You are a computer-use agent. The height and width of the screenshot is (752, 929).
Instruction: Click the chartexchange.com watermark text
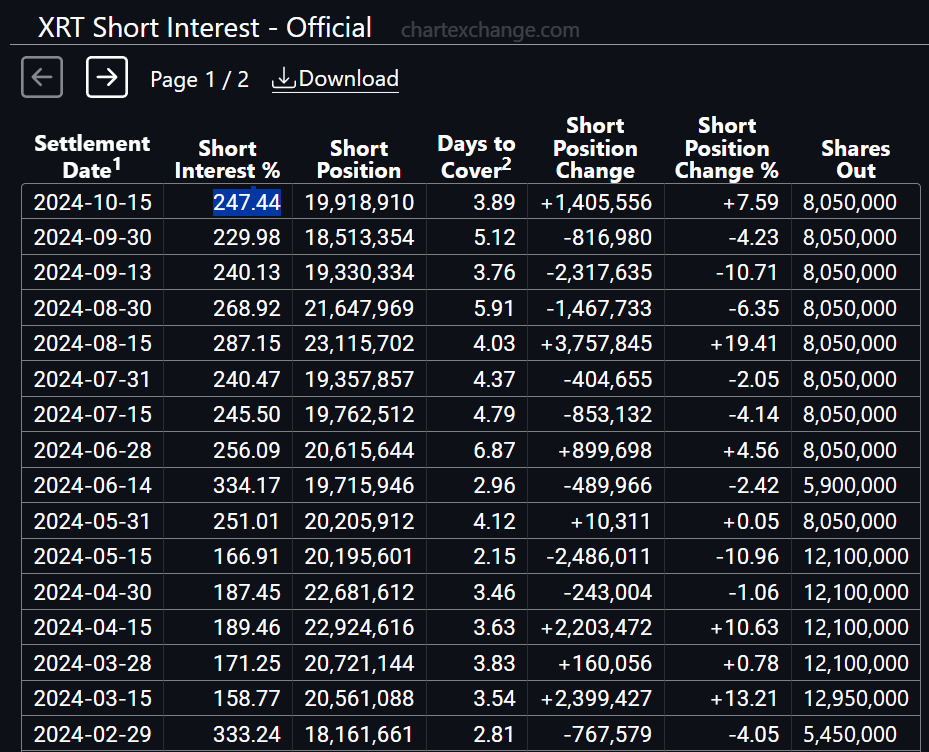click(x=491, y=30)
